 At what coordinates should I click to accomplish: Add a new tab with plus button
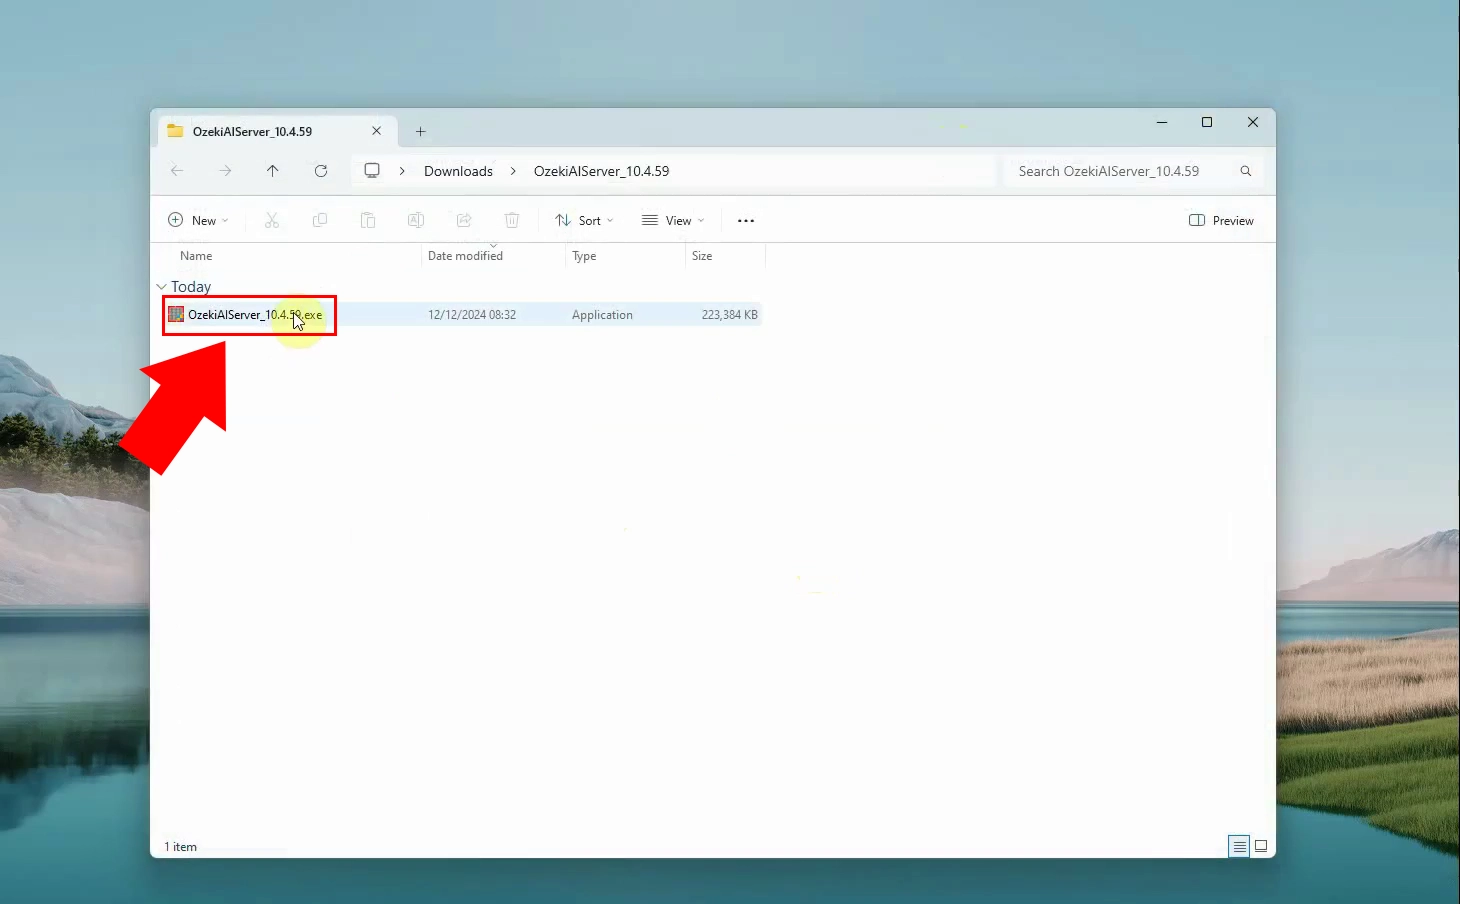click(x=421, y=131)
